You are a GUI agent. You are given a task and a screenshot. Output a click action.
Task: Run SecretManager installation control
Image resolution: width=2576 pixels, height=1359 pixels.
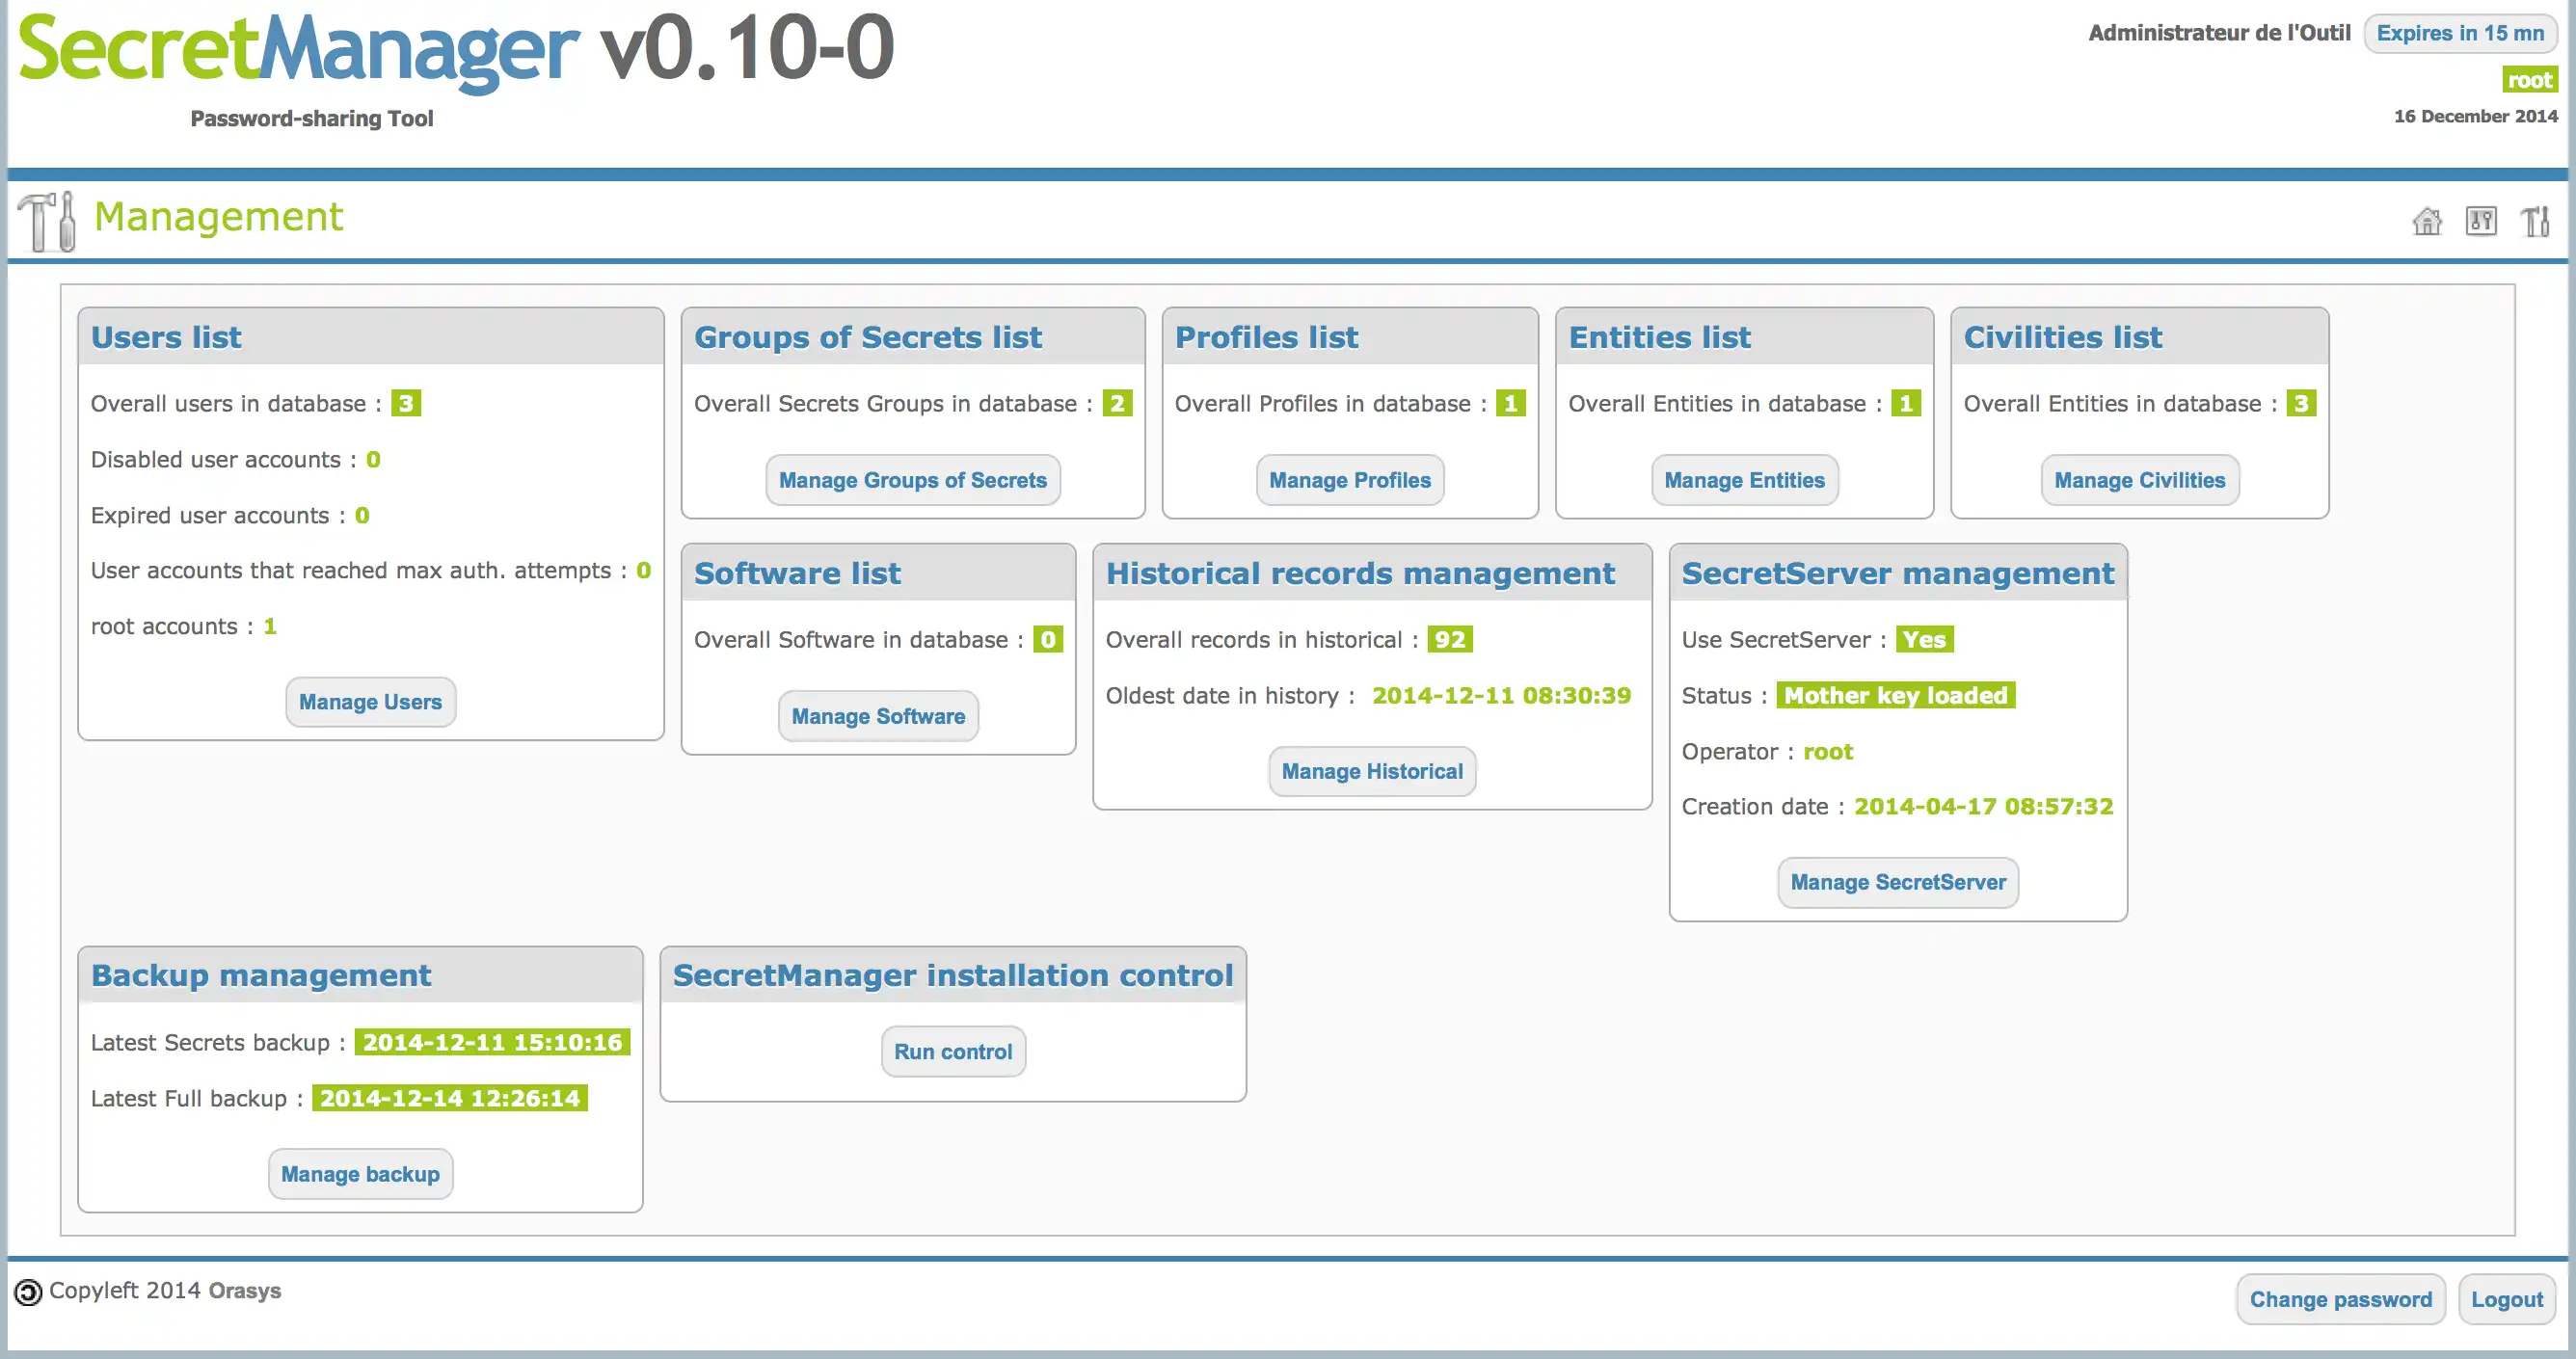954,1051
